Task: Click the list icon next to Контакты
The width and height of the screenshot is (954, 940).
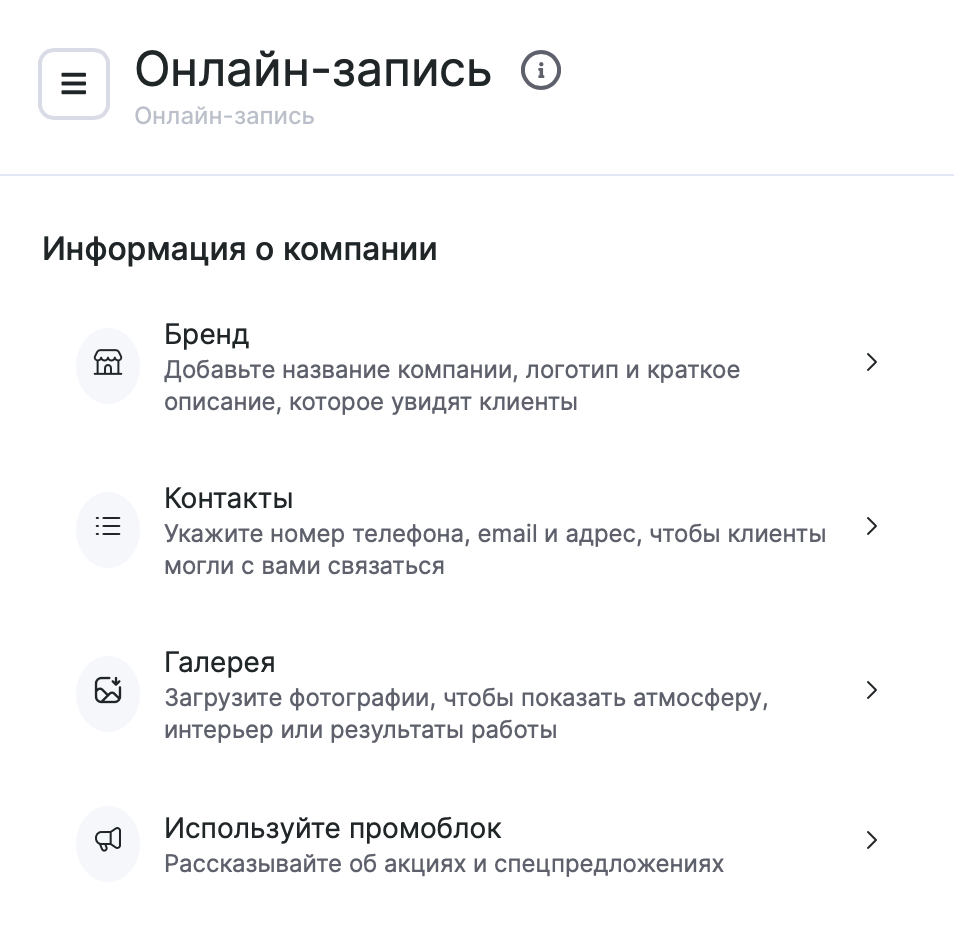Action: click(x=108, y=527)
